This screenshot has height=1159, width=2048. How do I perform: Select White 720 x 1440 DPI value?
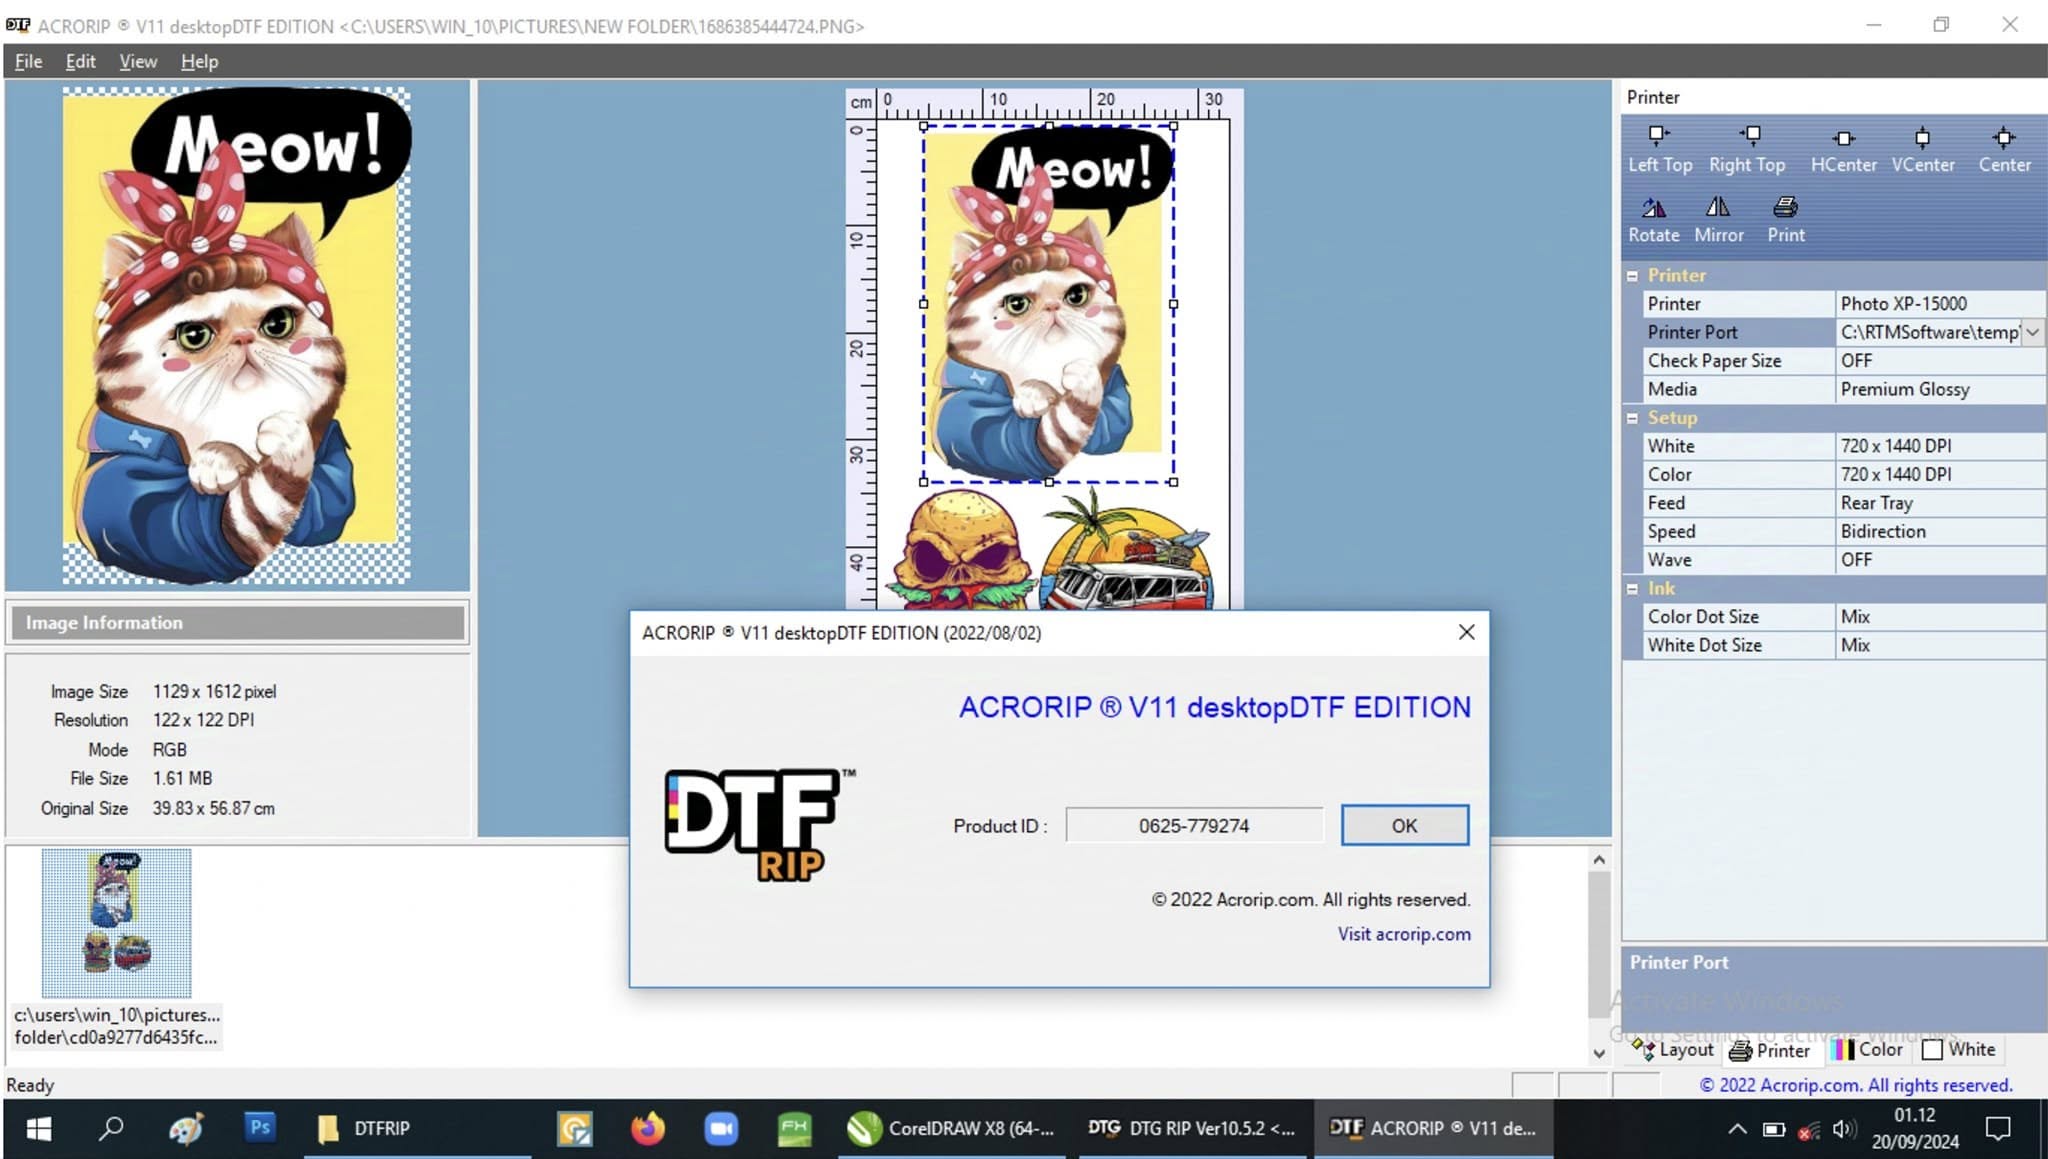1939,446
